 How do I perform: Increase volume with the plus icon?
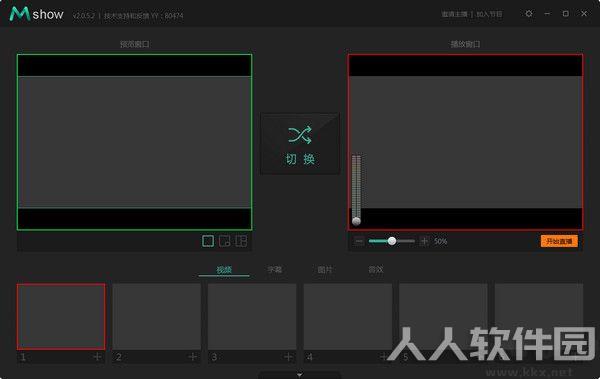424,241
